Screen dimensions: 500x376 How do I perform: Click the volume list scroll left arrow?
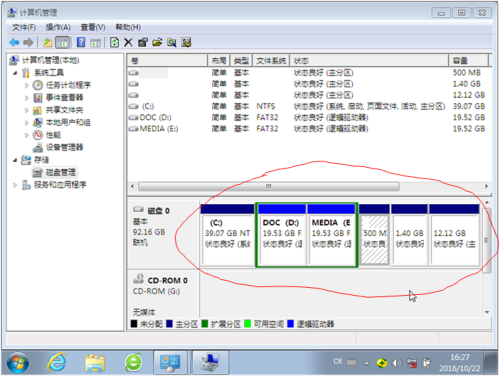click(x=132, y=186)
